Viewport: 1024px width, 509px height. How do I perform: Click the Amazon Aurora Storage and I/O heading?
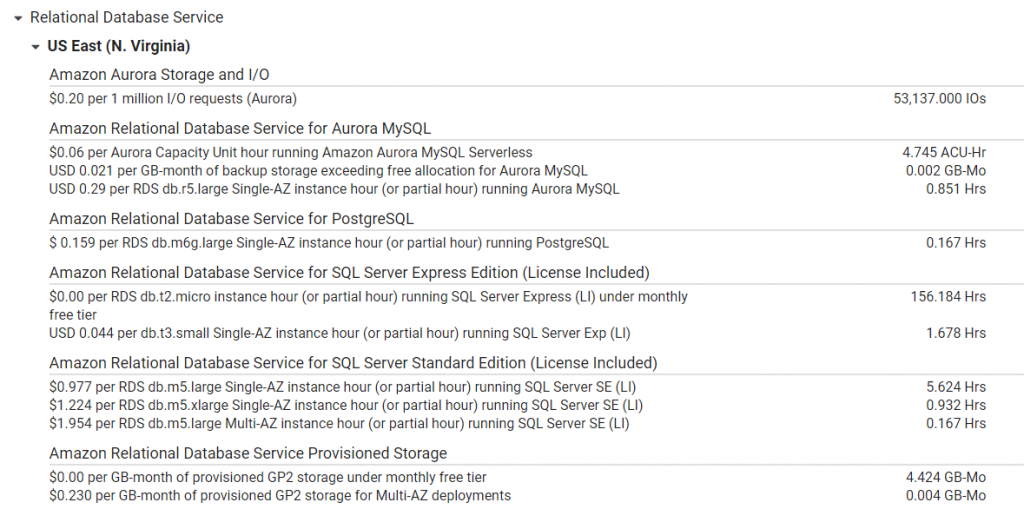159,74
